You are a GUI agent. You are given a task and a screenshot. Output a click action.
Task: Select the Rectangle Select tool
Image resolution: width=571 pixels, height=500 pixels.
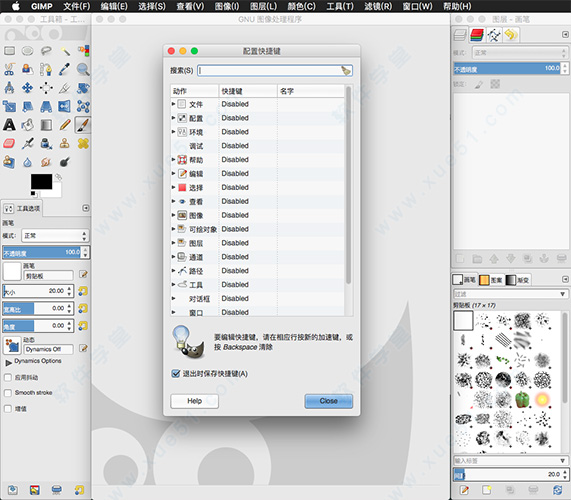click(x=9, y=51)
